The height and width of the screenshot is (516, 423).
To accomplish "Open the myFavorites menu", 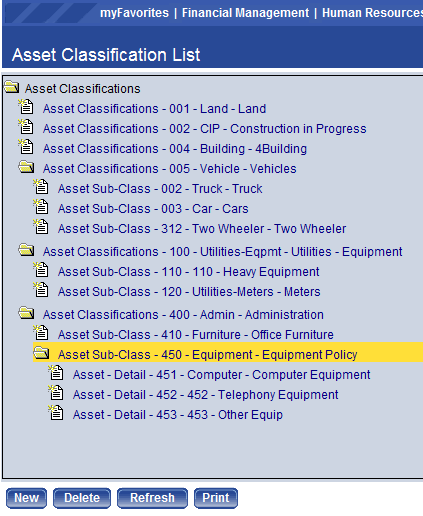I will 135,13.
